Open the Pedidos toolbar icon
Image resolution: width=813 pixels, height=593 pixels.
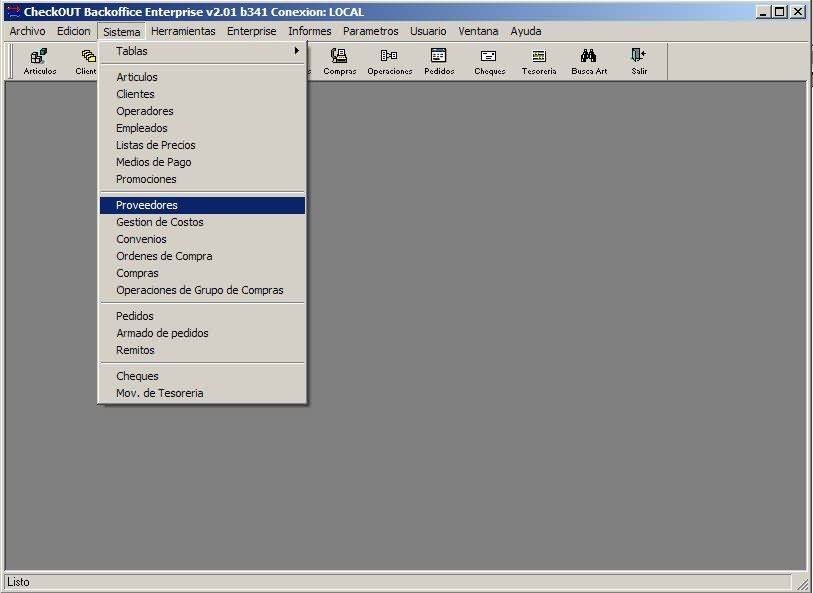[439, 62]
